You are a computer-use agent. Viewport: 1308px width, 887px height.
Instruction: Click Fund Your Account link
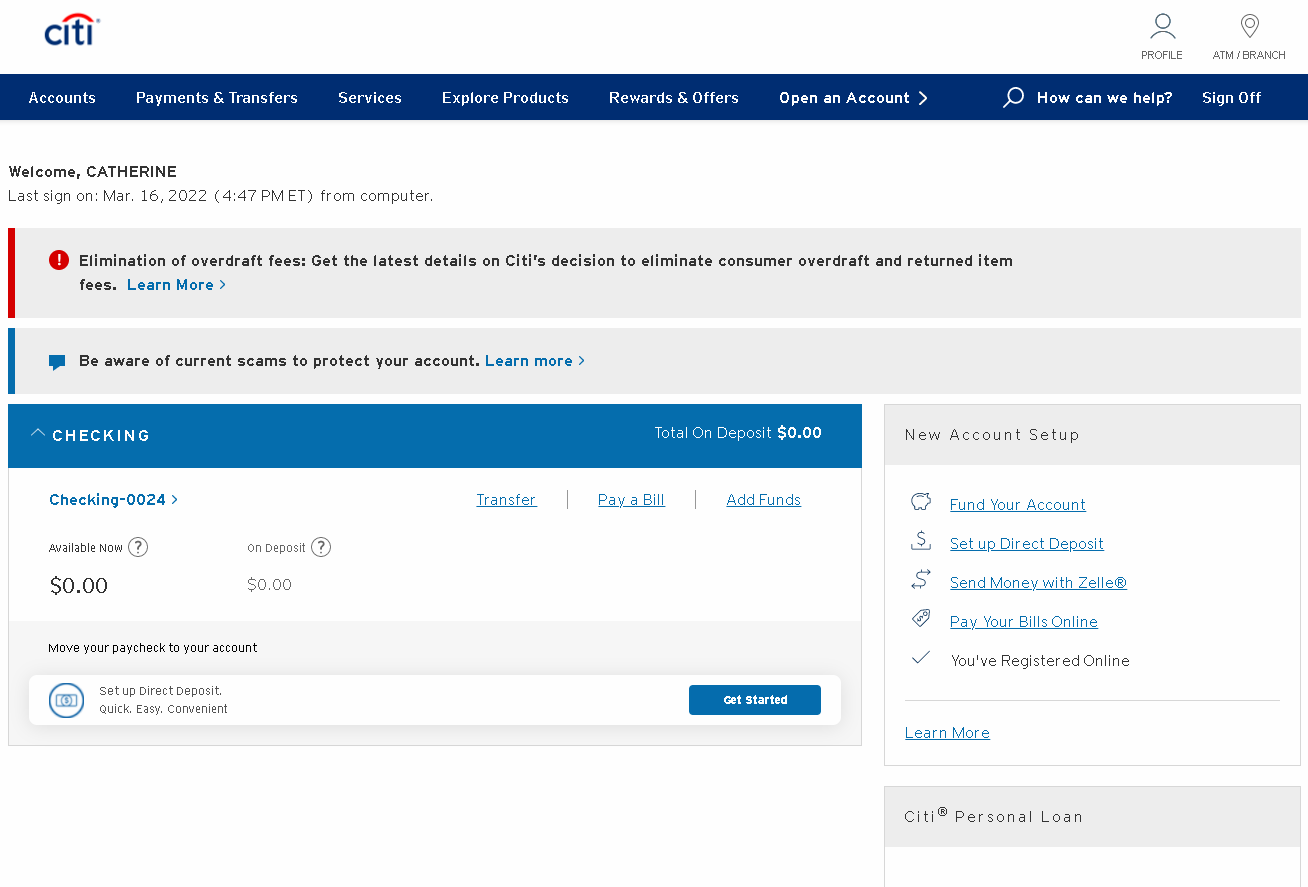[x=1017, y=505]
